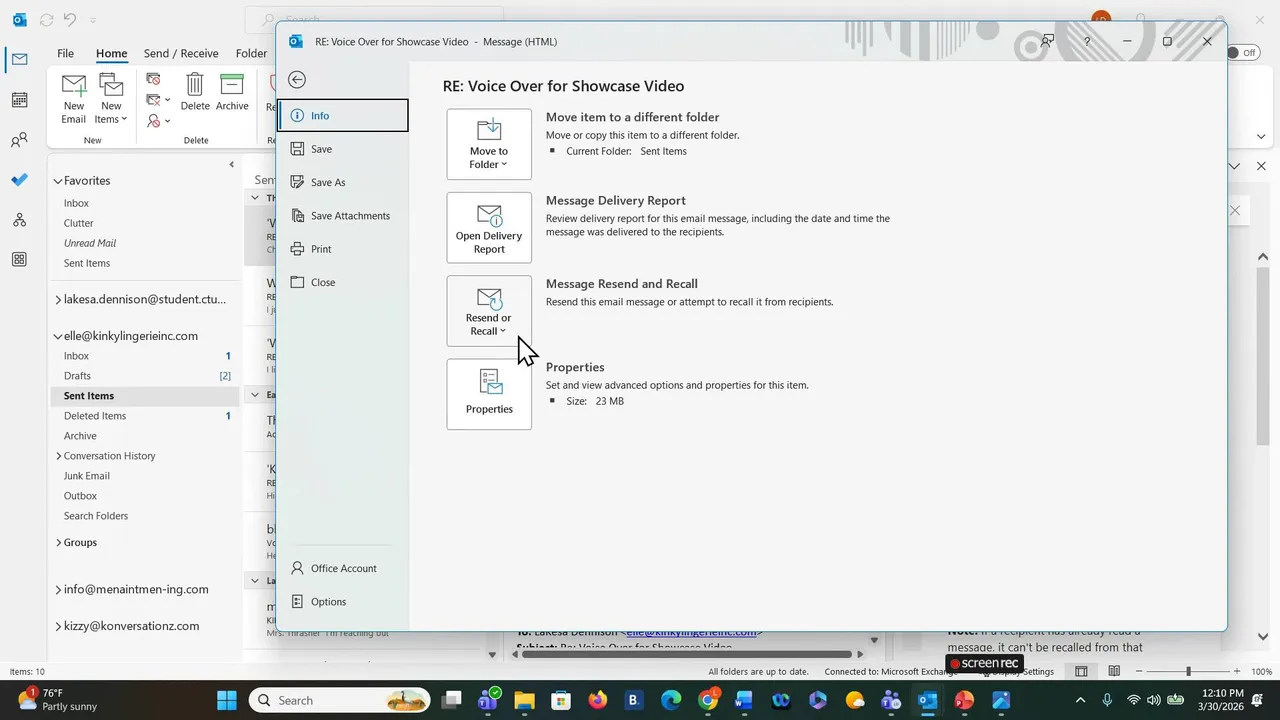Open the Calendar view in Outlook sidebar

tap(19, 100)
